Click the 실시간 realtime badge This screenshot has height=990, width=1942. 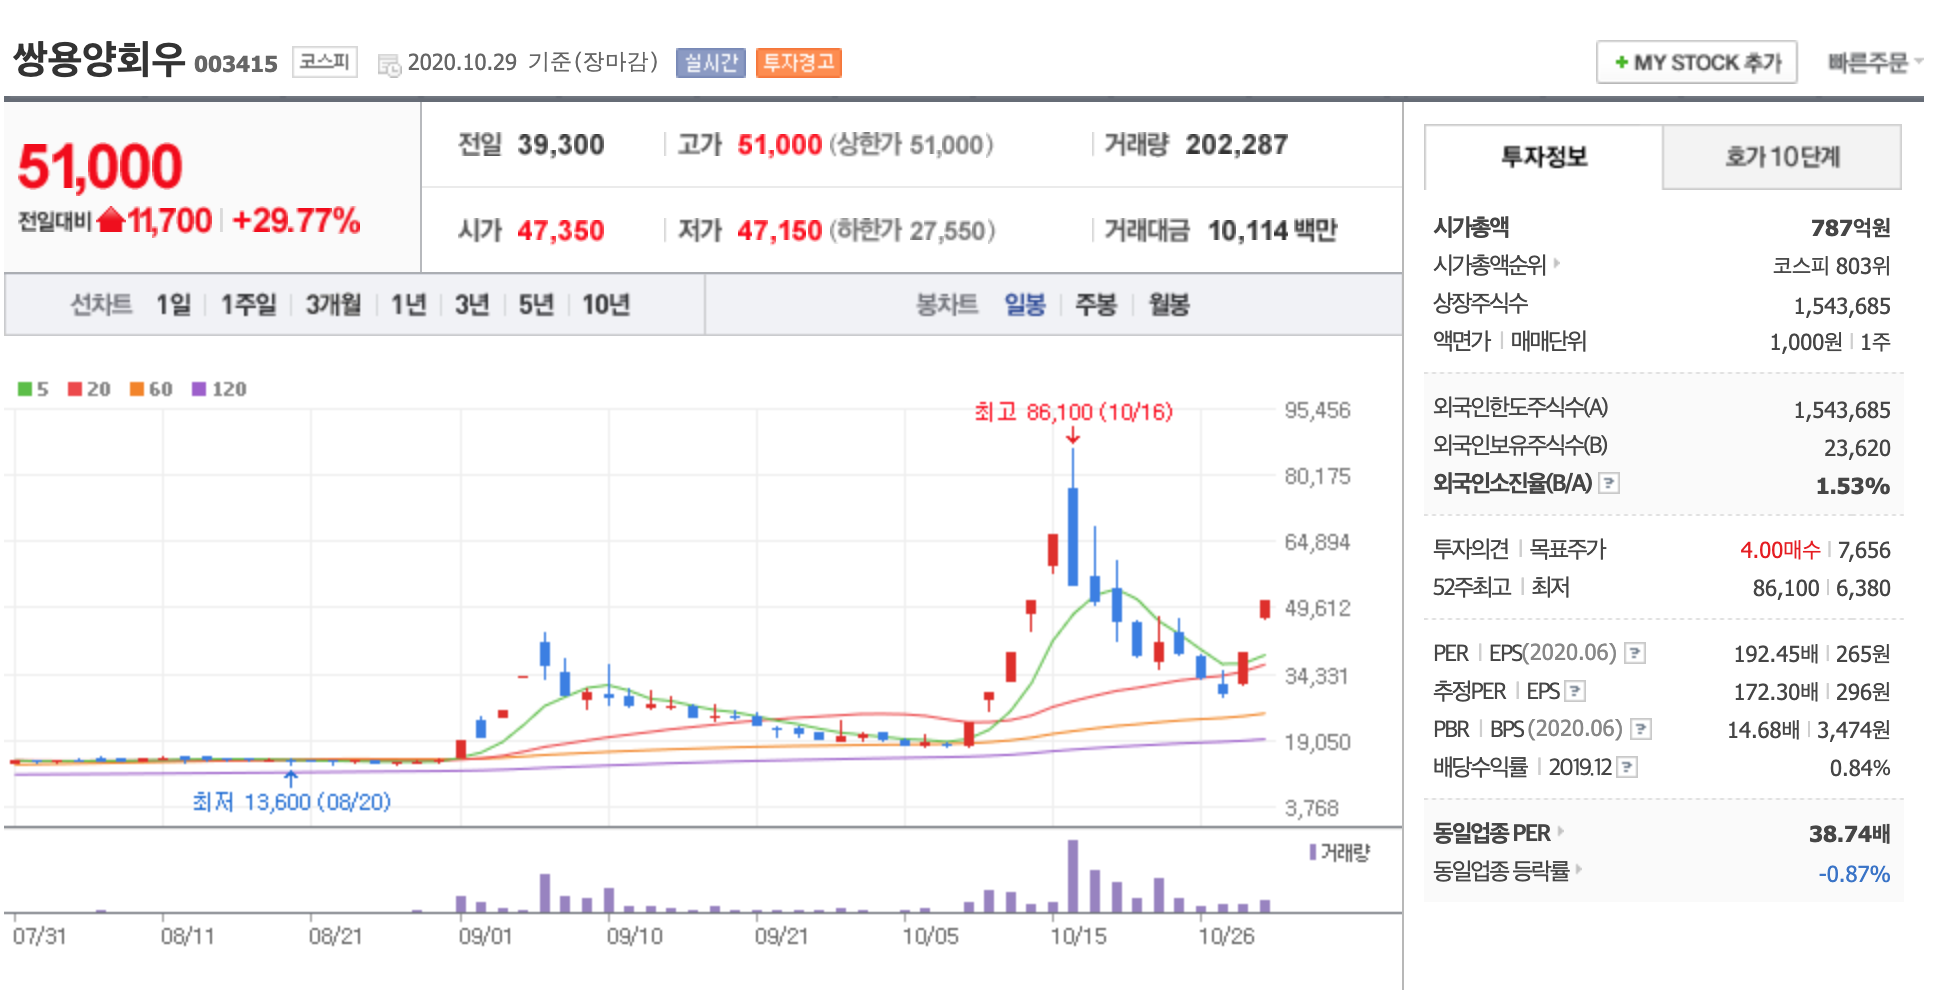[711, 63]
